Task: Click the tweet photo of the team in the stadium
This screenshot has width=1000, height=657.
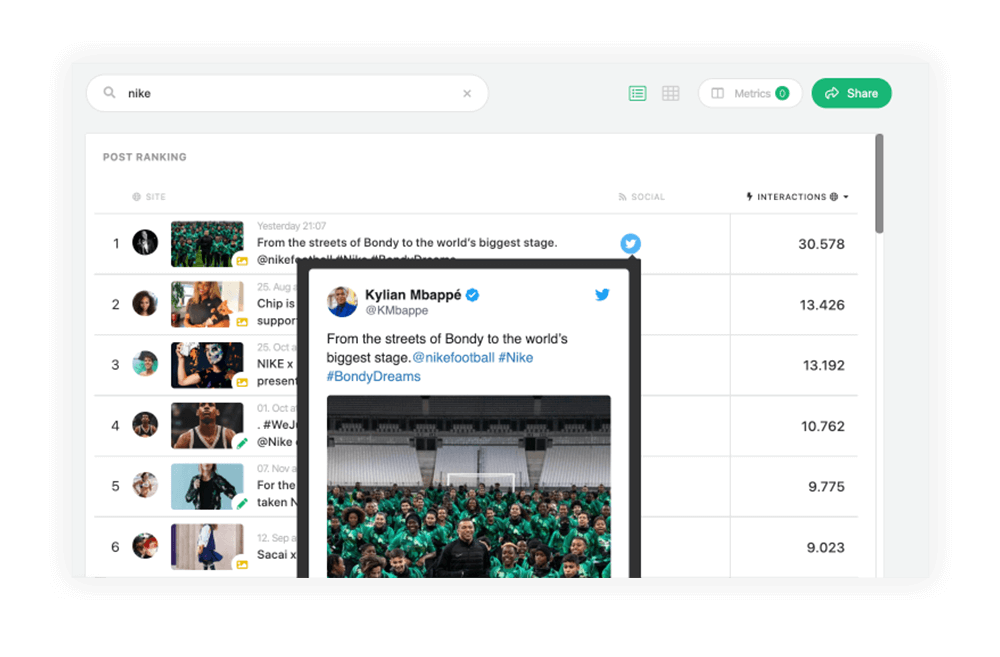Action: pyautogui.click(x=469, y=487)
